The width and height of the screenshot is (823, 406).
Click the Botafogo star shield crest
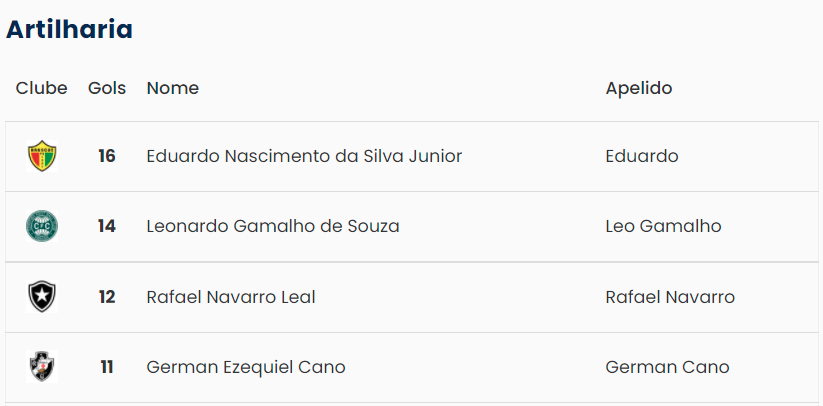click(x=42, y=297)
